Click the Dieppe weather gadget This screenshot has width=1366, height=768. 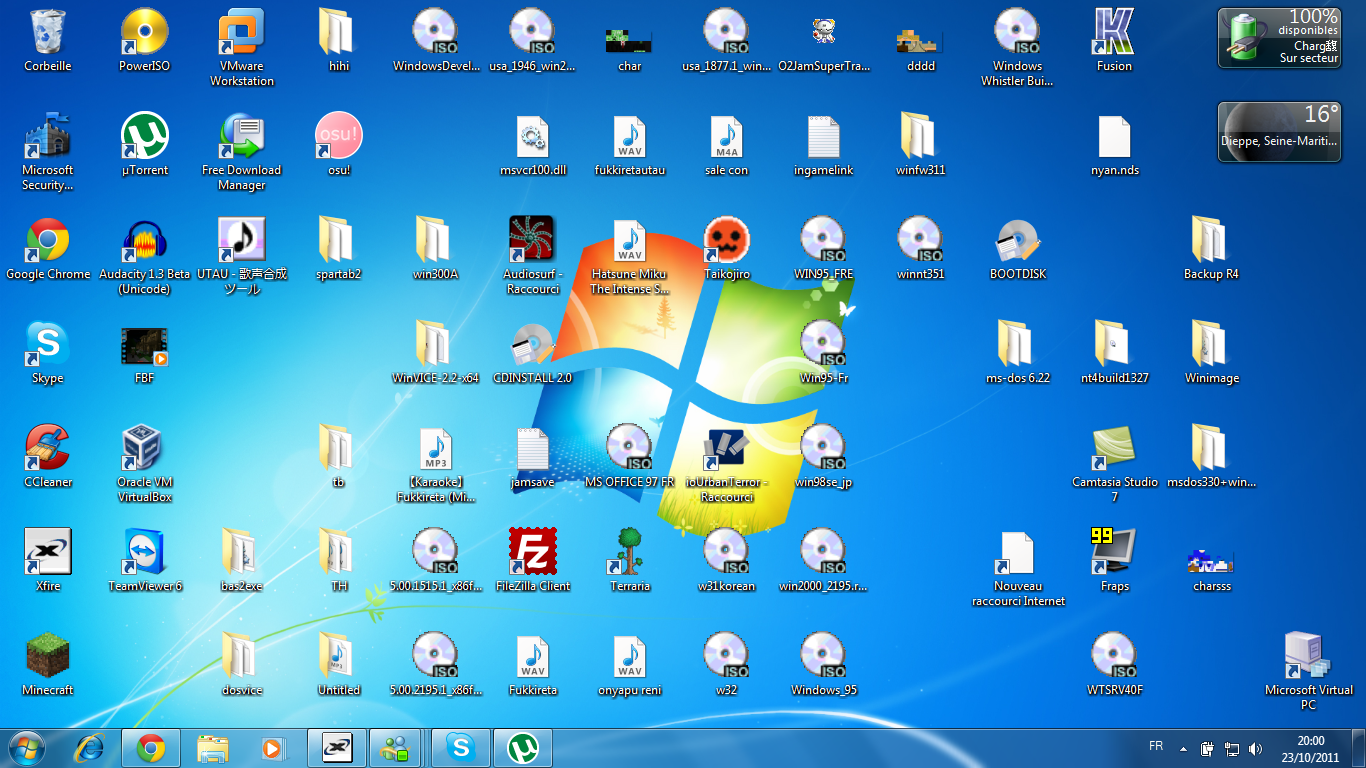coord(1278,131)
